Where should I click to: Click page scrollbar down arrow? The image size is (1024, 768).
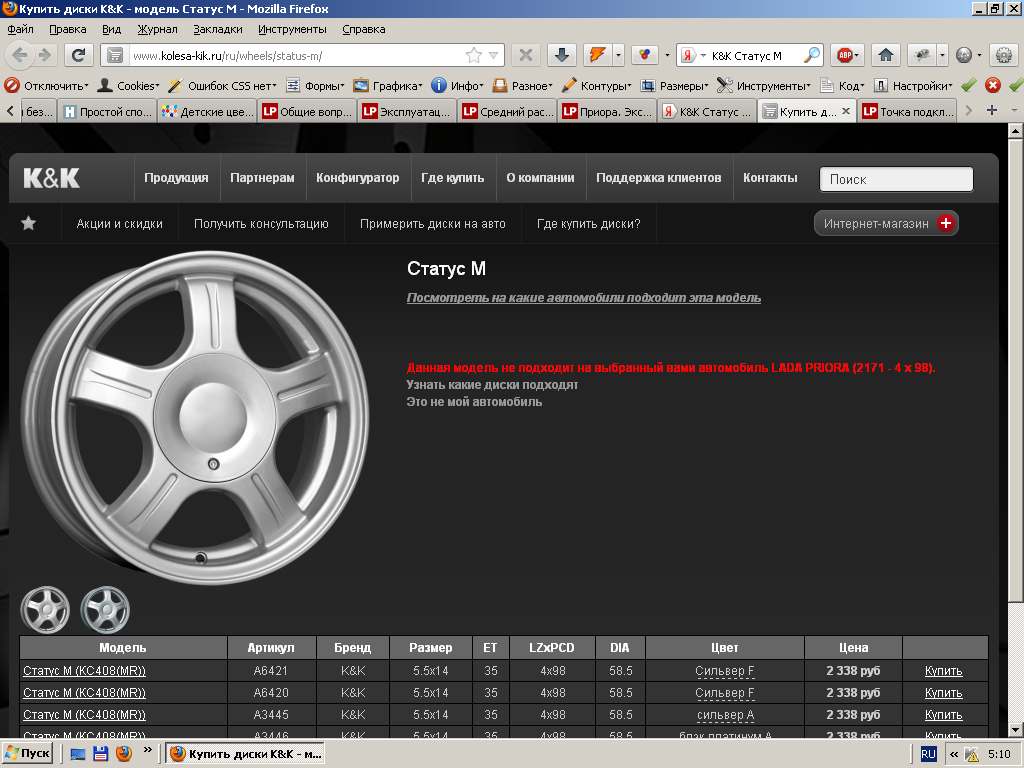(x=1014, y=729)
